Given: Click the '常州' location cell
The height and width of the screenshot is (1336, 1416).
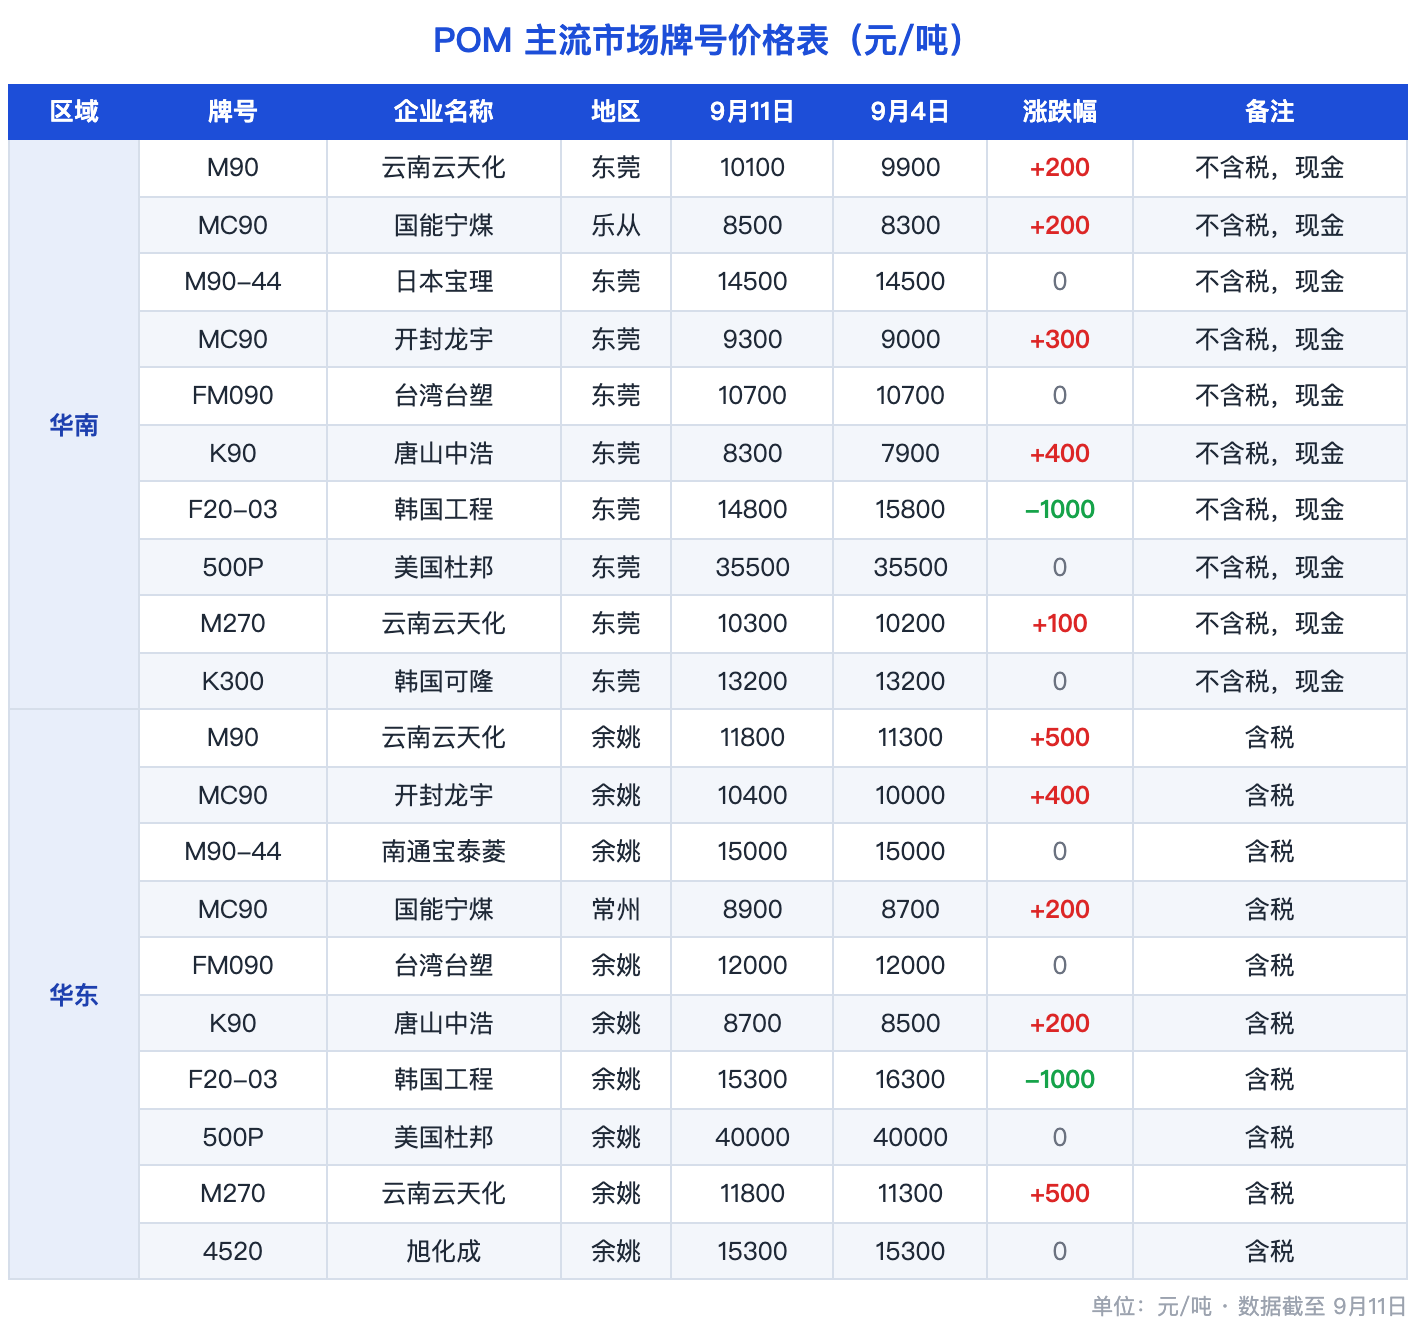Looking at the screenshot, I should click(616, 909).
